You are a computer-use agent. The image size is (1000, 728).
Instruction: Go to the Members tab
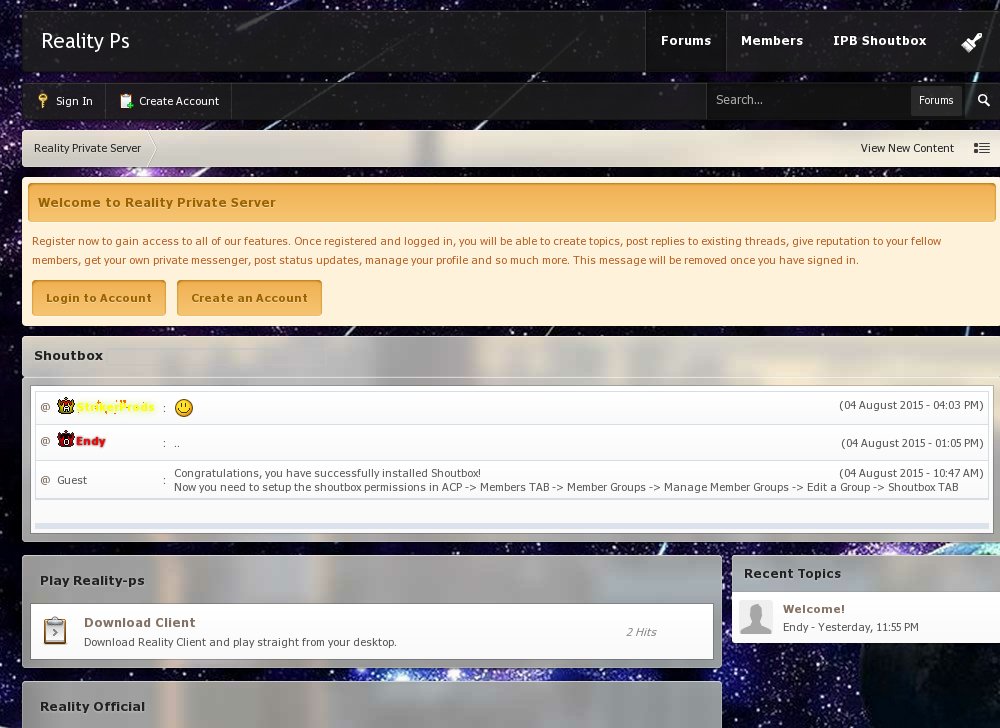tap(771, 41)
